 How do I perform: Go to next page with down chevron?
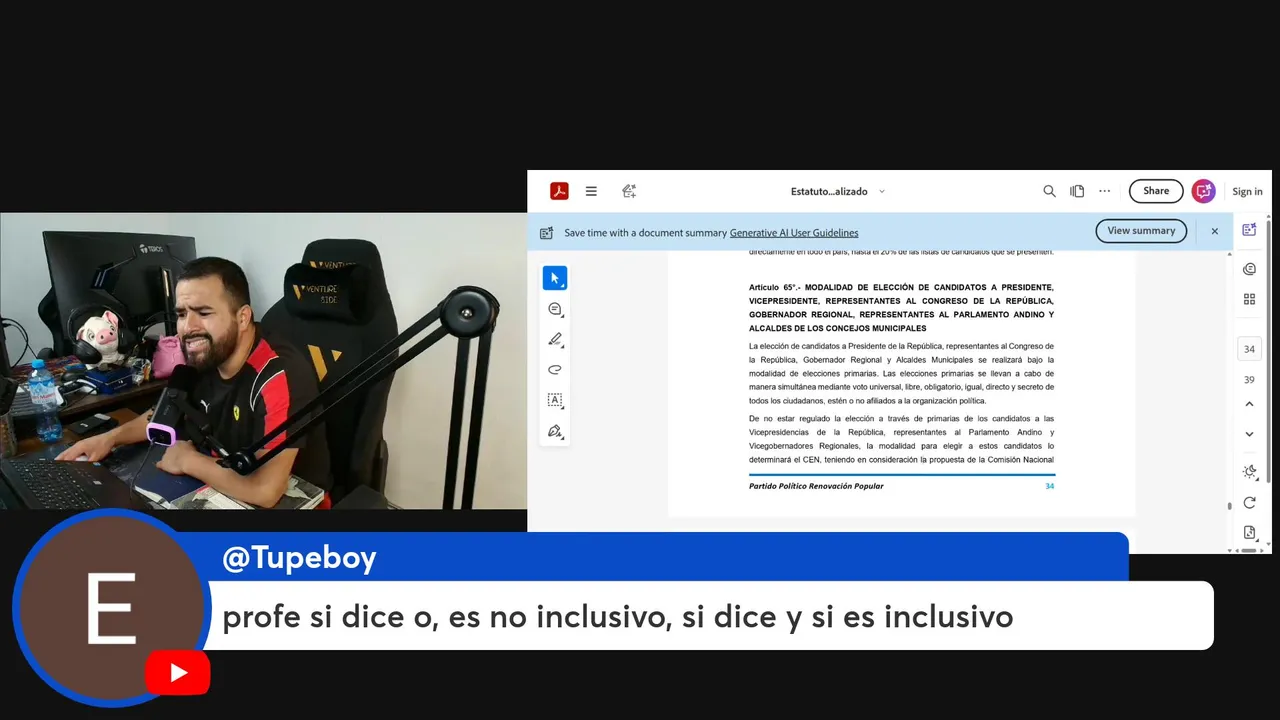(x=1249, y=434)
